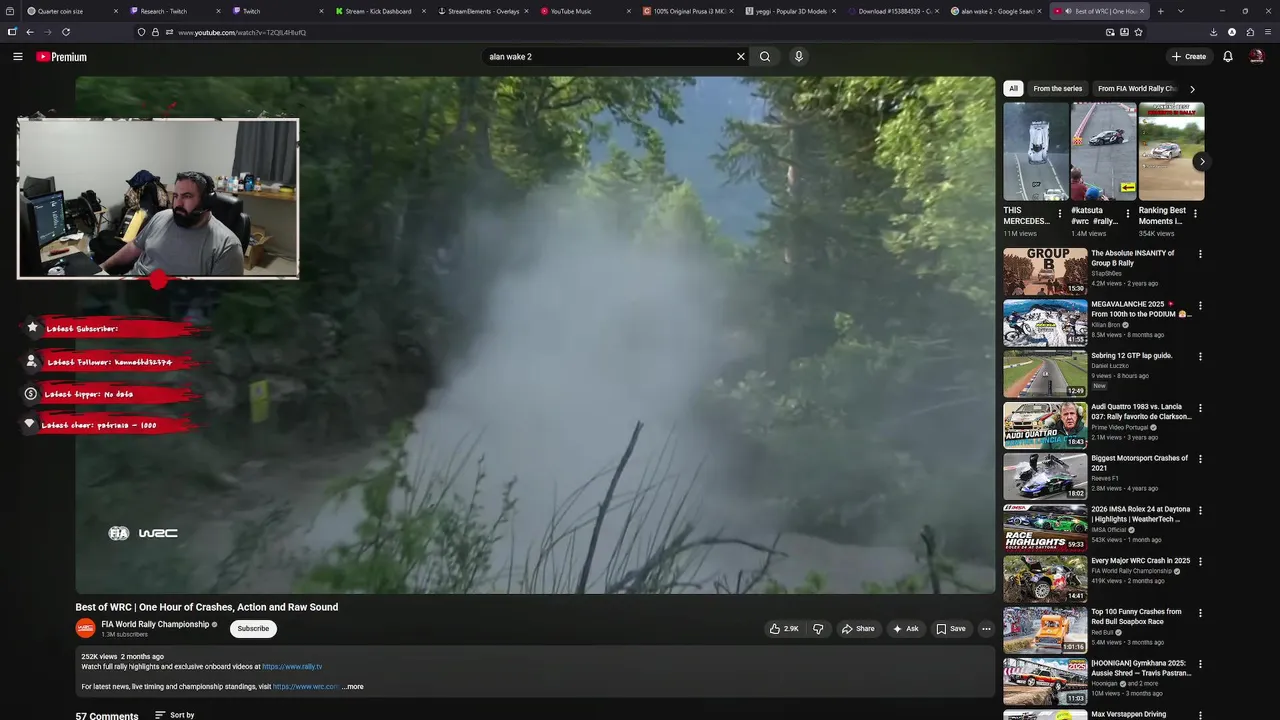Open options for '[HOONIGAN] Gymkhana 2025' video

point(1200,664)
